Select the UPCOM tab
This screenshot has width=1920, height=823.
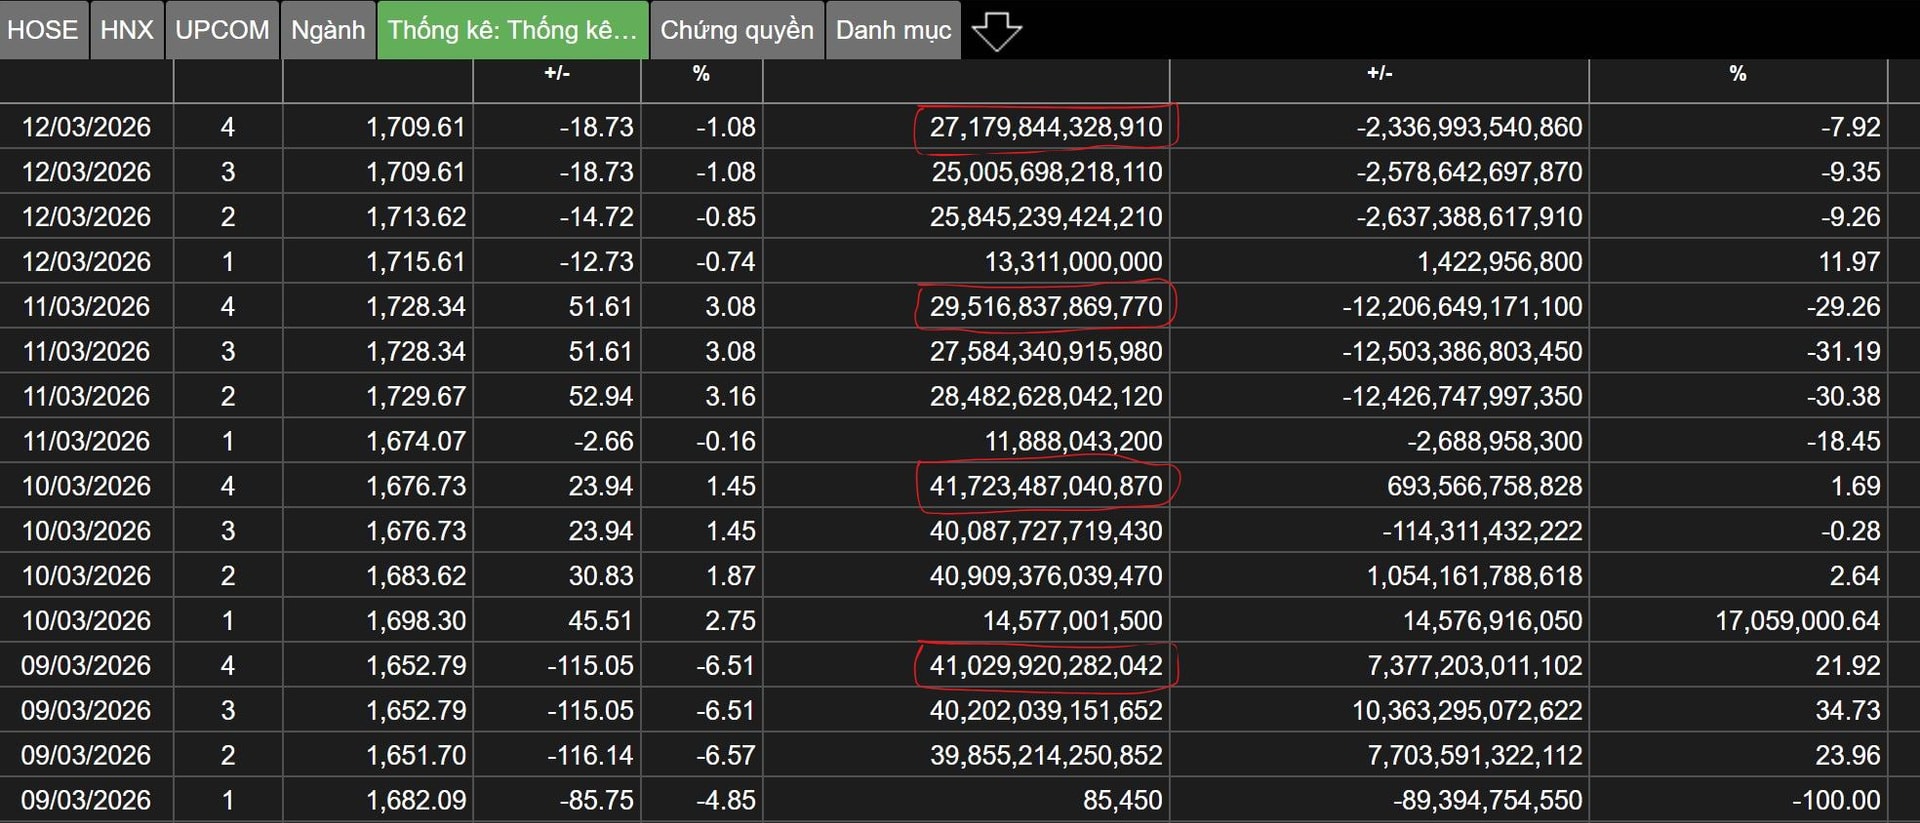coord(222,30)
